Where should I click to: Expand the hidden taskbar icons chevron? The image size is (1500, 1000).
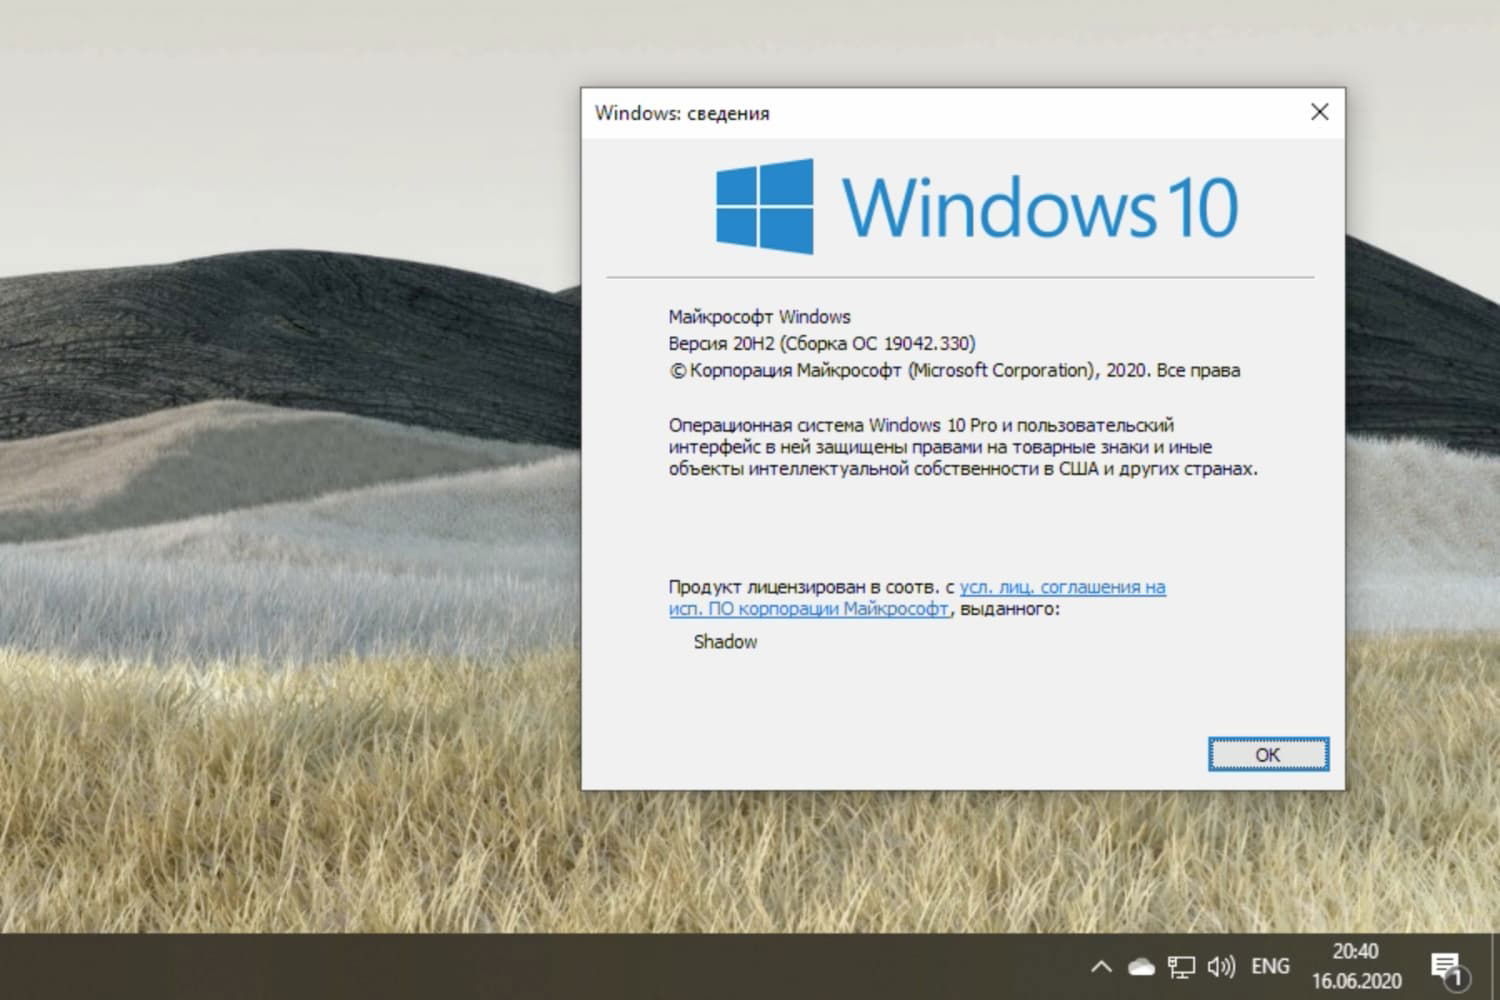1101,966
